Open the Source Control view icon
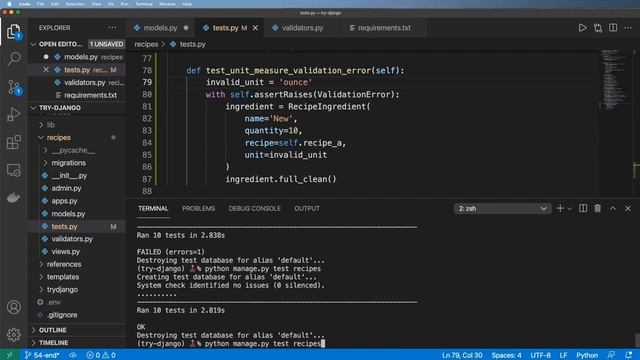This screenshot has width=640, height=360. pos(13,87)
